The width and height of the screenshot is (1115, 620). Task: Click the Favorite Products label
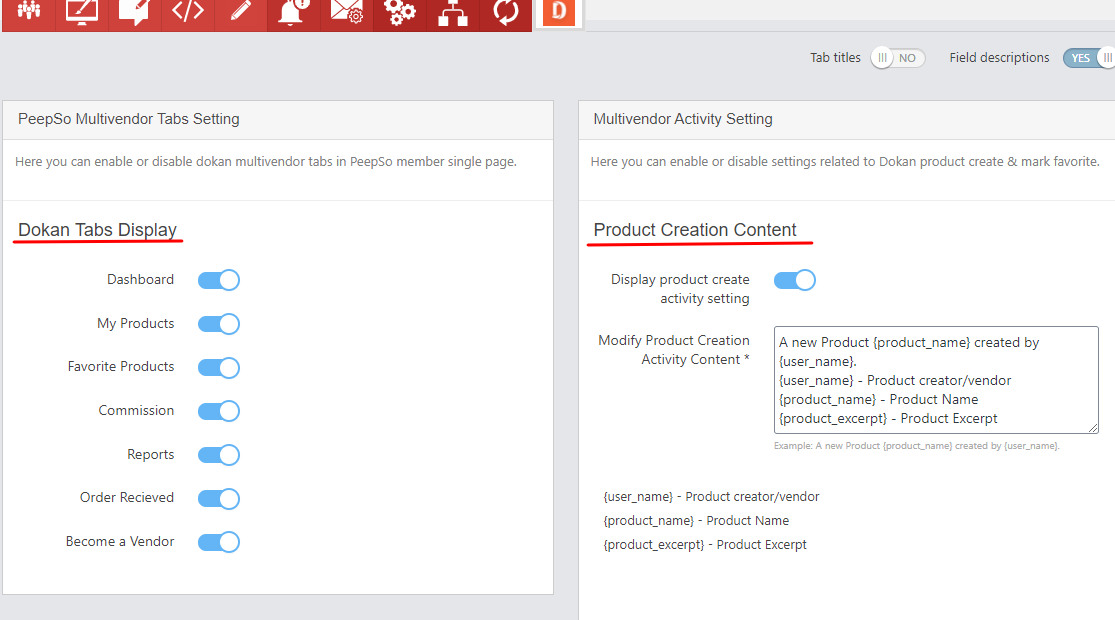121,366
